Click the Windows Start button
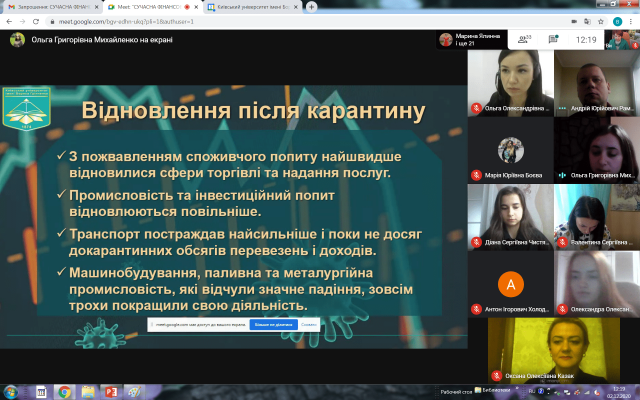640x400 pixels. tap(10, 392)
